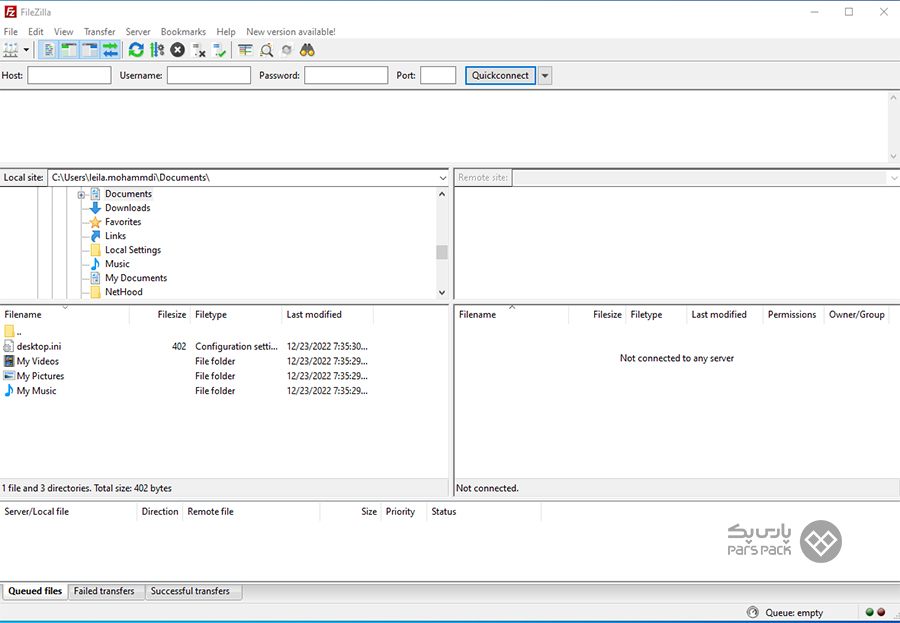900x623 pixels.
Task: Sort local files by Filename column
Action: (65, 315)
